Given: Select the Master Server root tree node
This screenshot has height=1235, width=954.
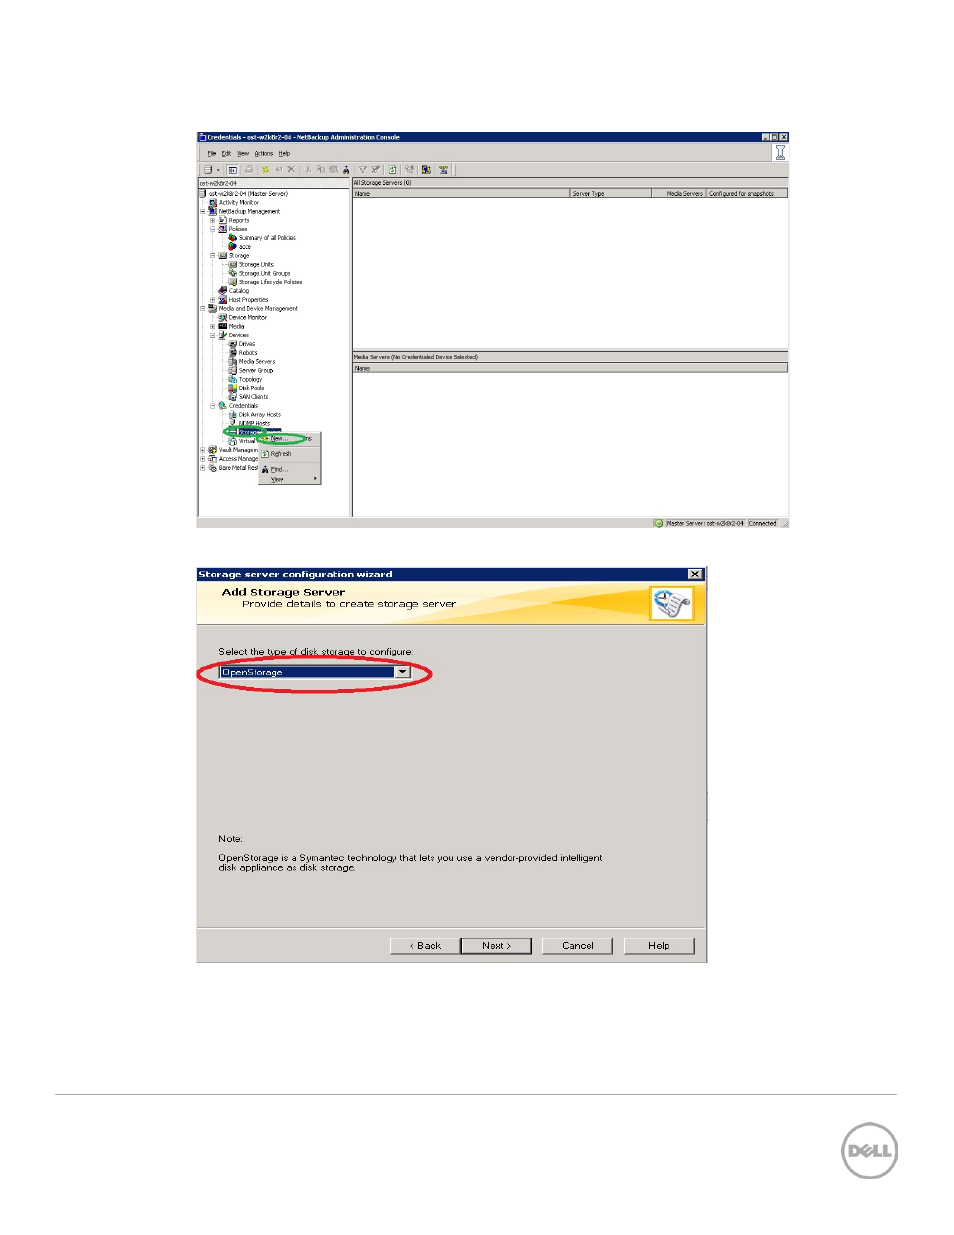Looking at the screenshot, I should pyautogui.click(x=248, y=194).
